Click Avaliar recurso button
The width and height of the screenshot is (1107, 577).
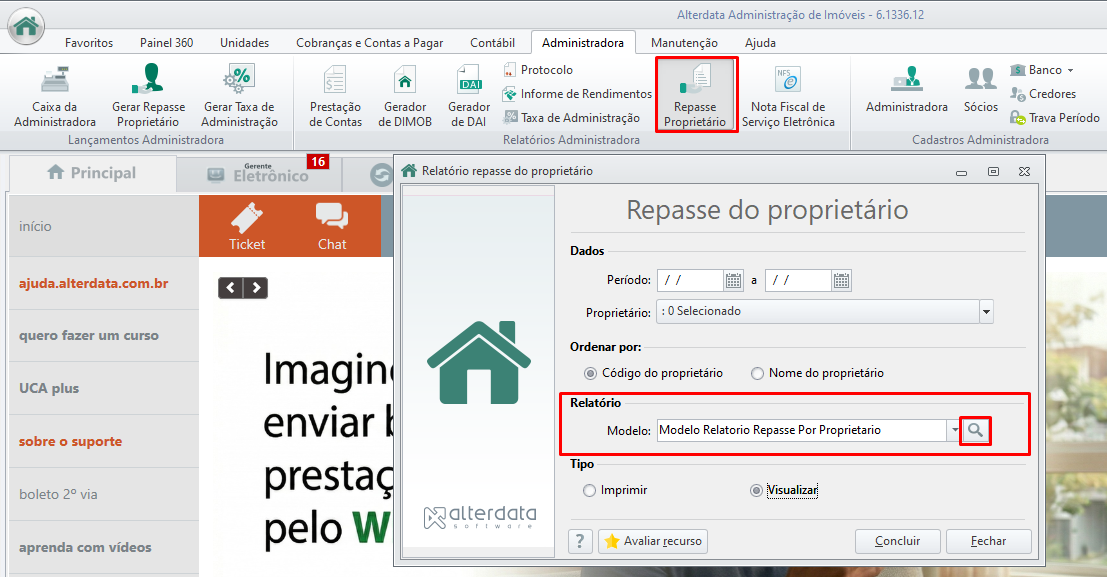coord(653,541)
